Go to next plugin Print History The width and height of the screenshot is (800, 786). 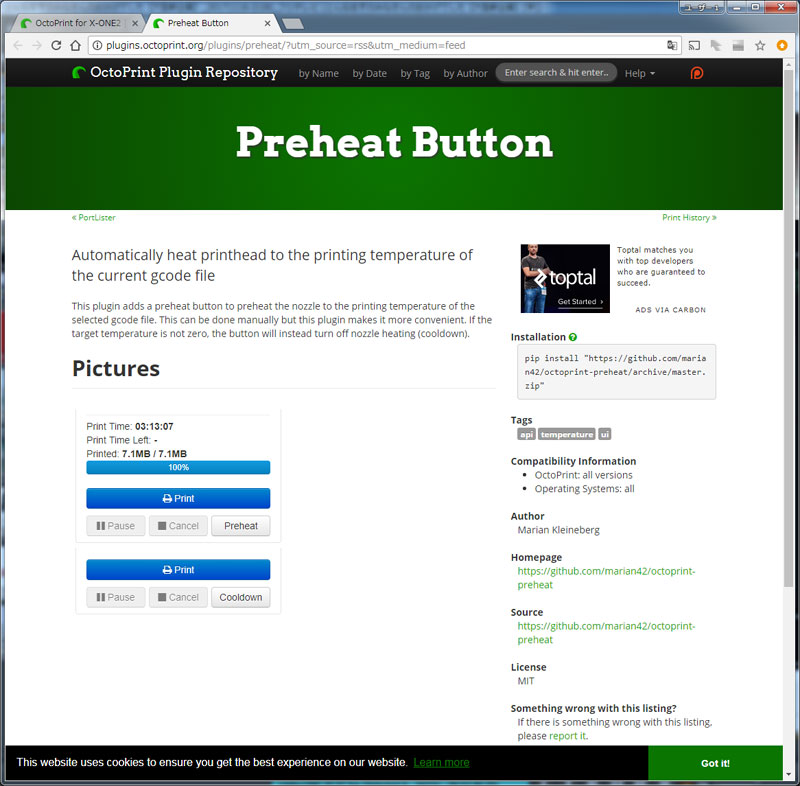pyautogui.click(x=689, y=218)
